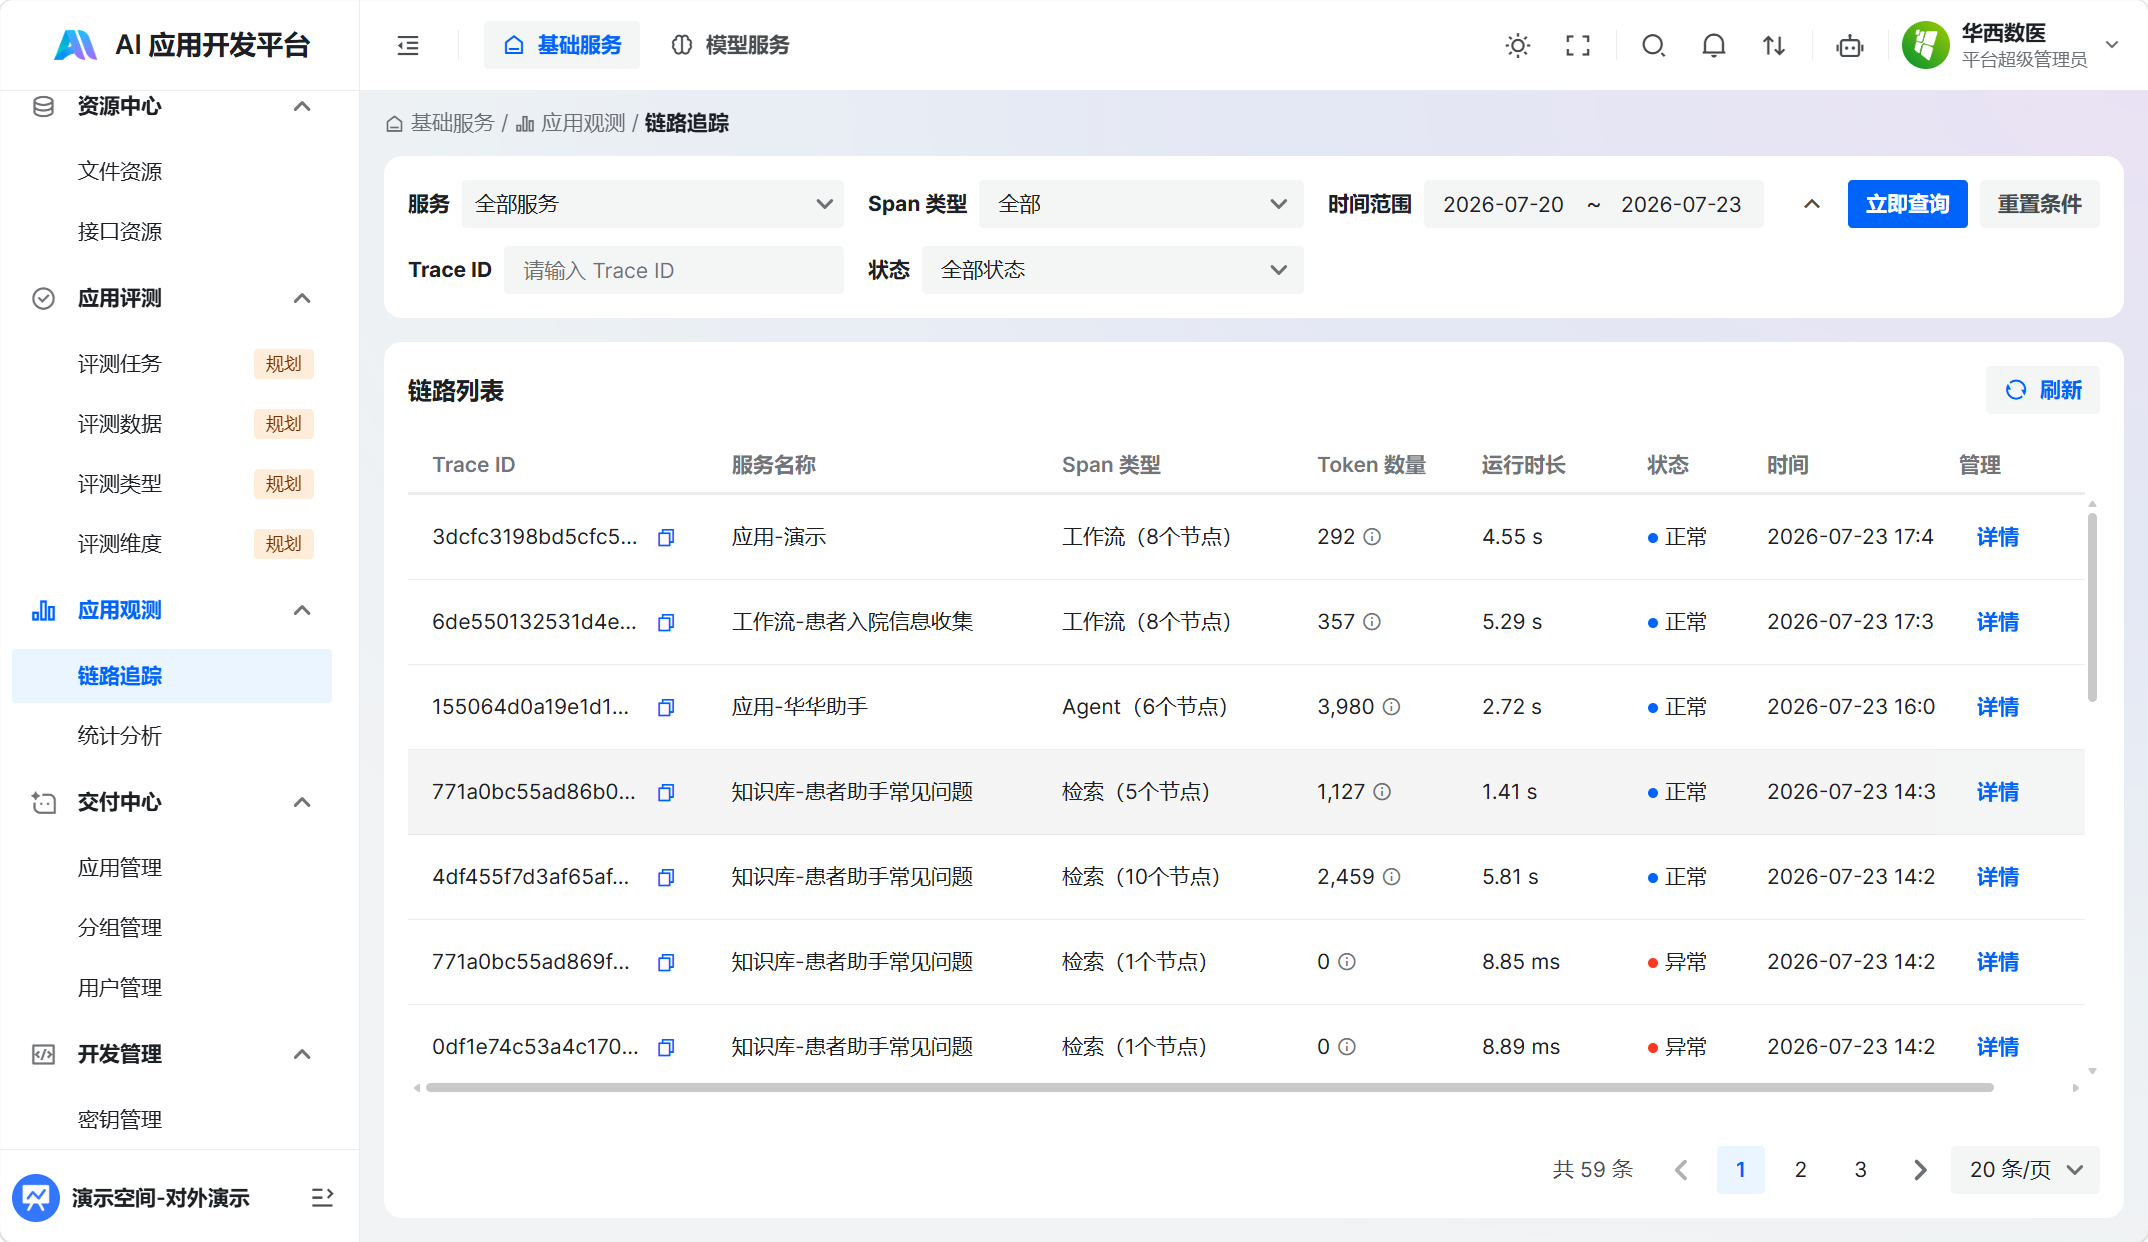Copy Trace ID 3dcfc3198bd5cfc5
Viewport: 2148px width, 1242px height.
[x=666, y=538]
